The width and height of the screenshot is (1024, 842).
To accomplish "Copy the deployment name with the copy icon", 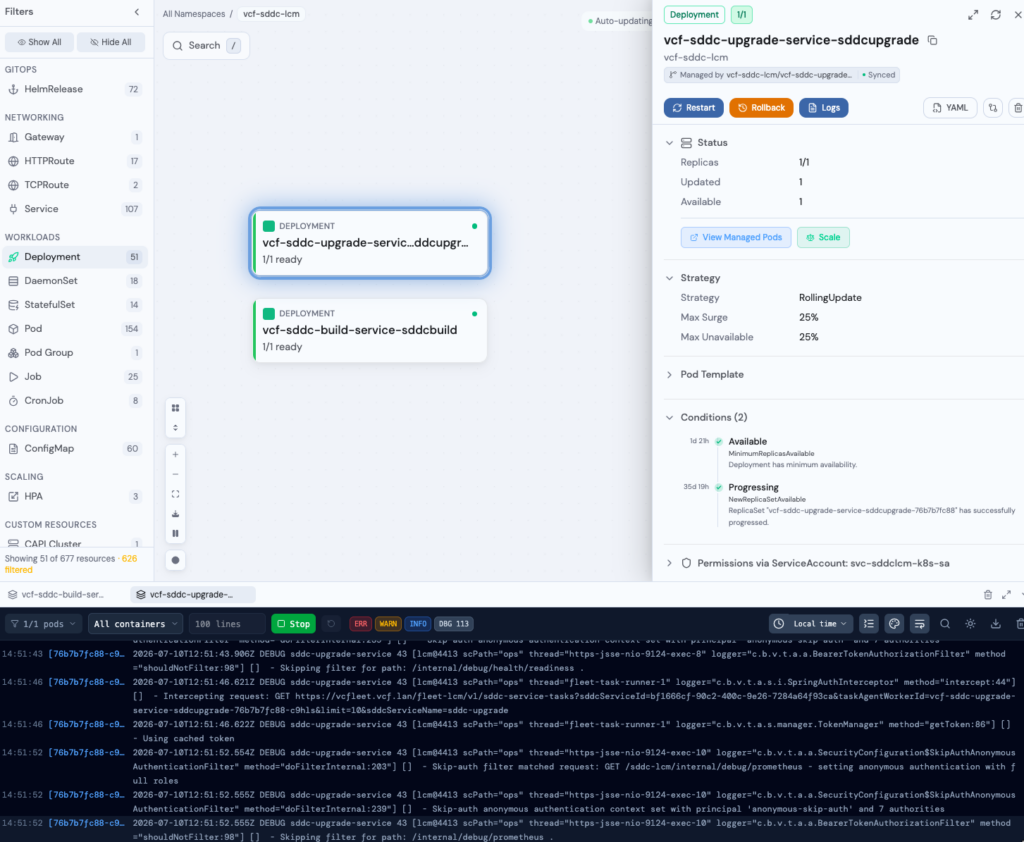I will [x=933, y=40].
